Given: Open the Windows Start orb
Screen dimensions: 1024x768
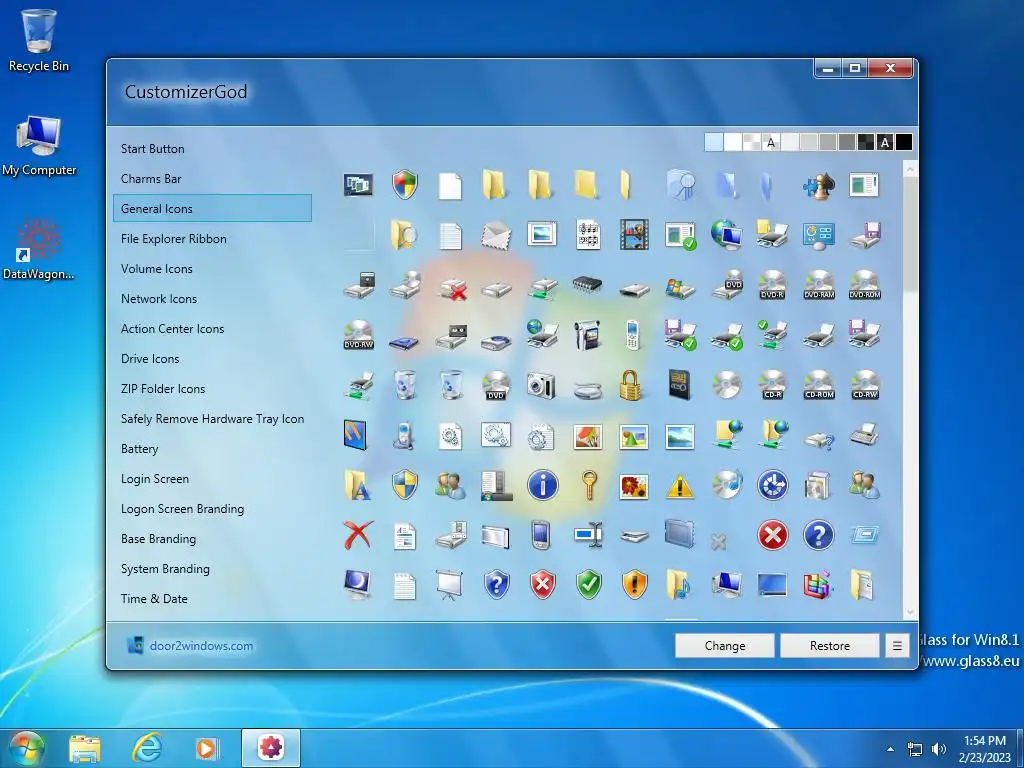Looking at the screenshot, I should 25,748.
